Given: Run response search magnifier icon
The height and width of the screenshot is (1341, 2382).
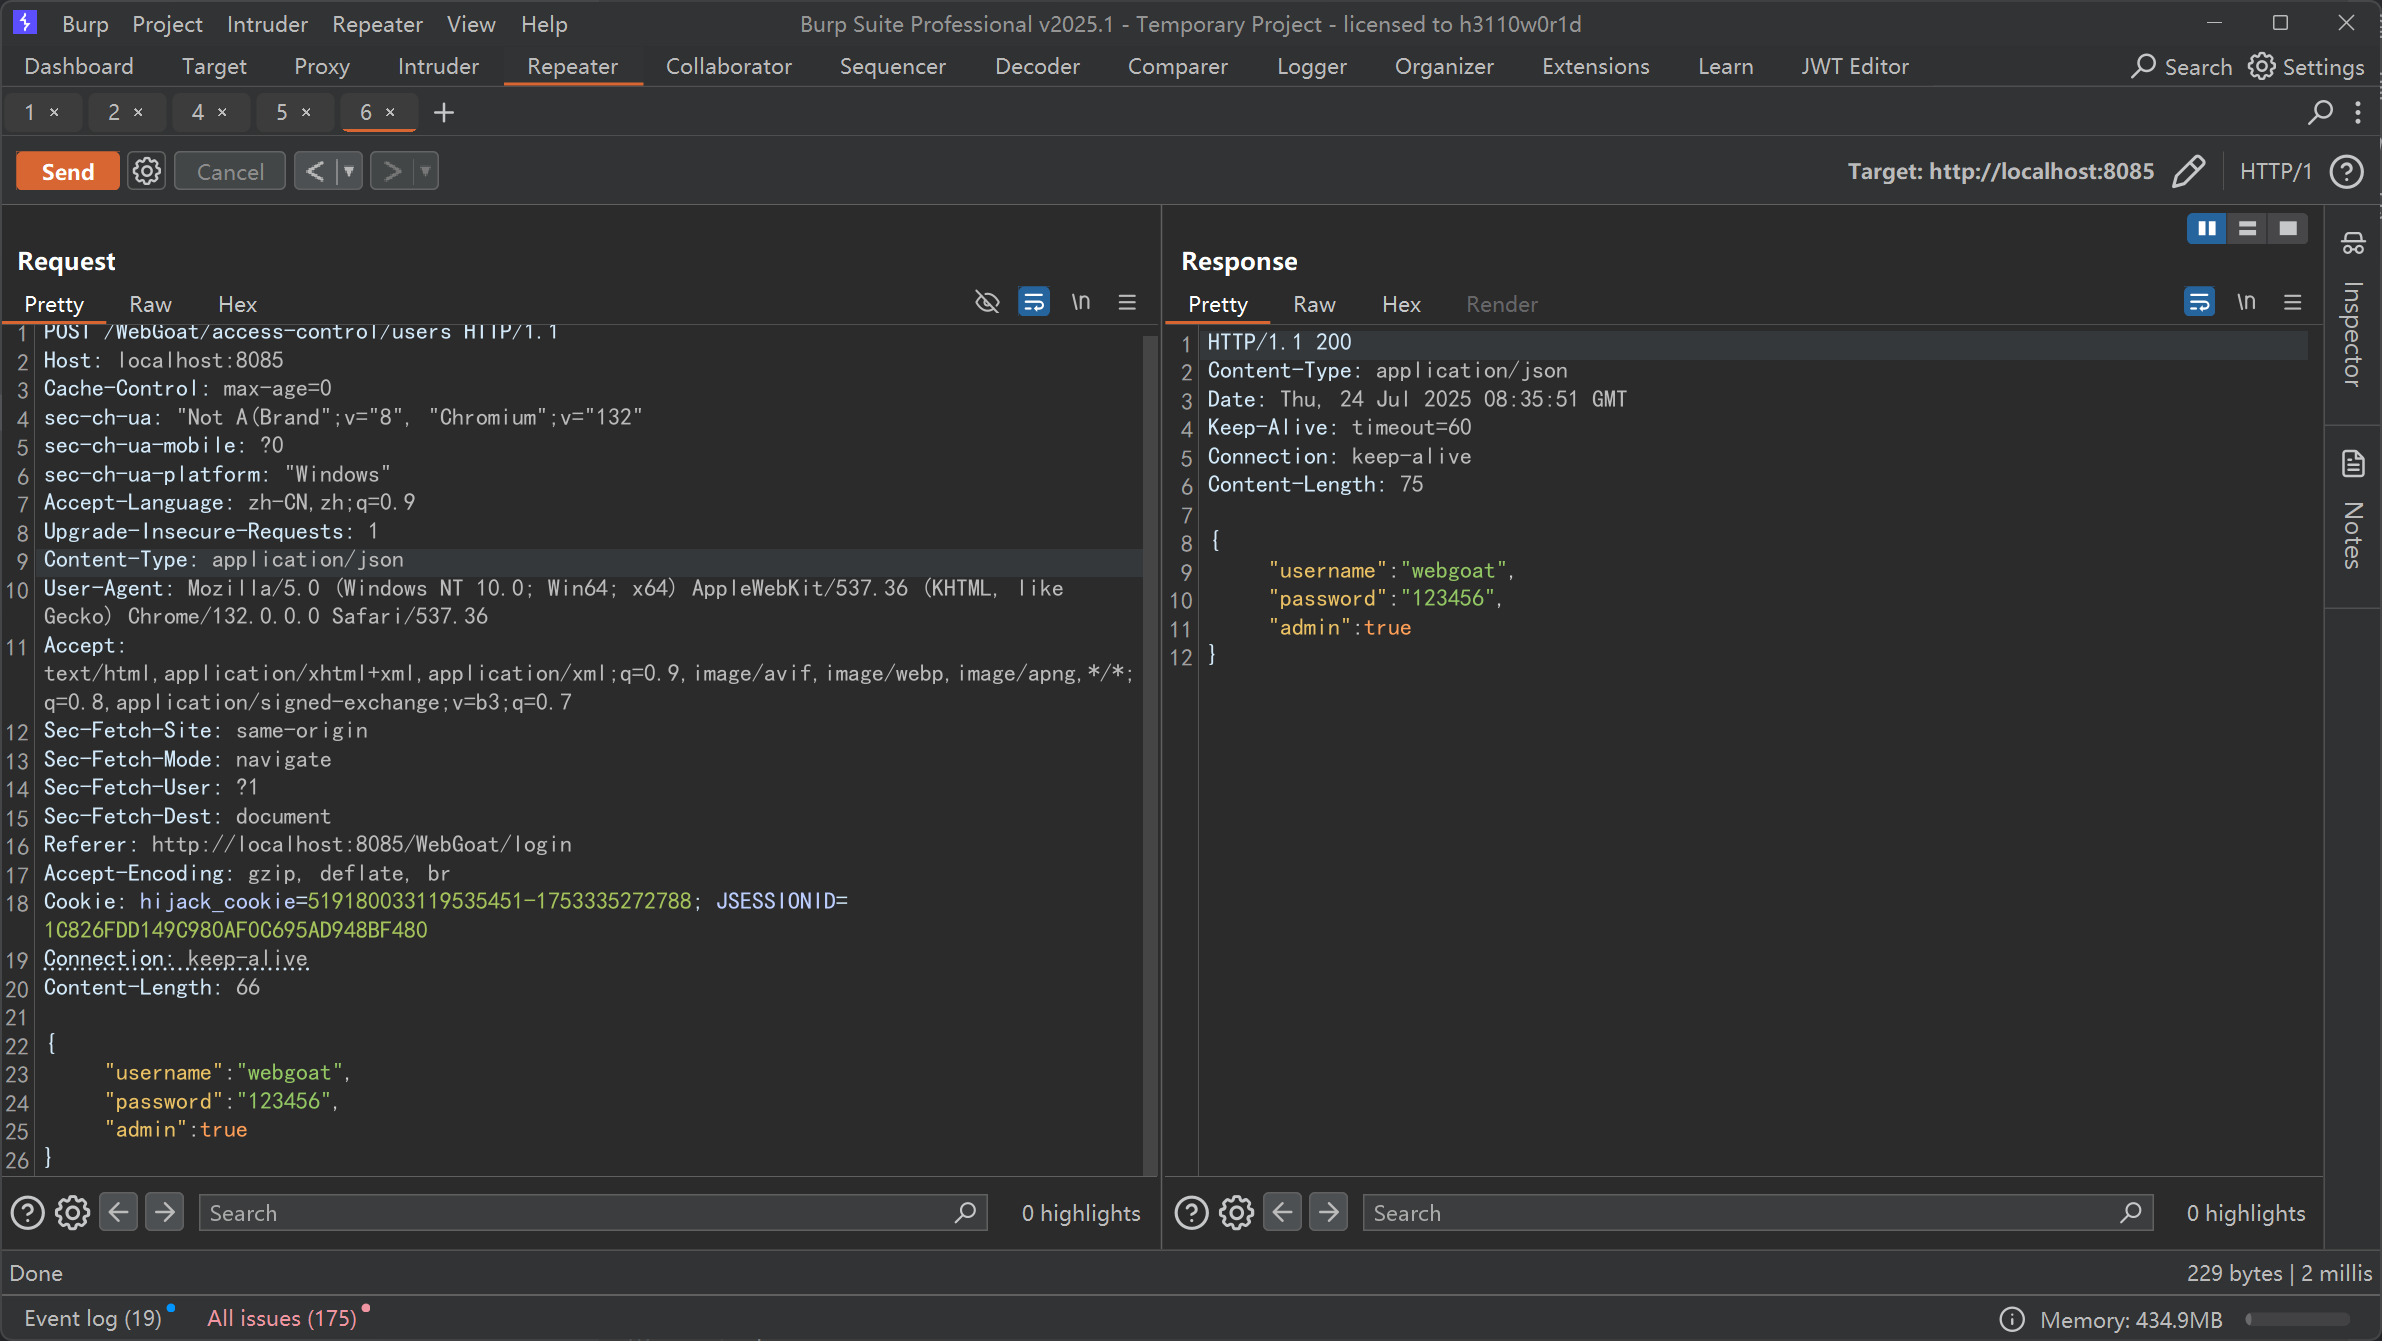Looking at the screenshot, I should click(x=2130, y=1212).
